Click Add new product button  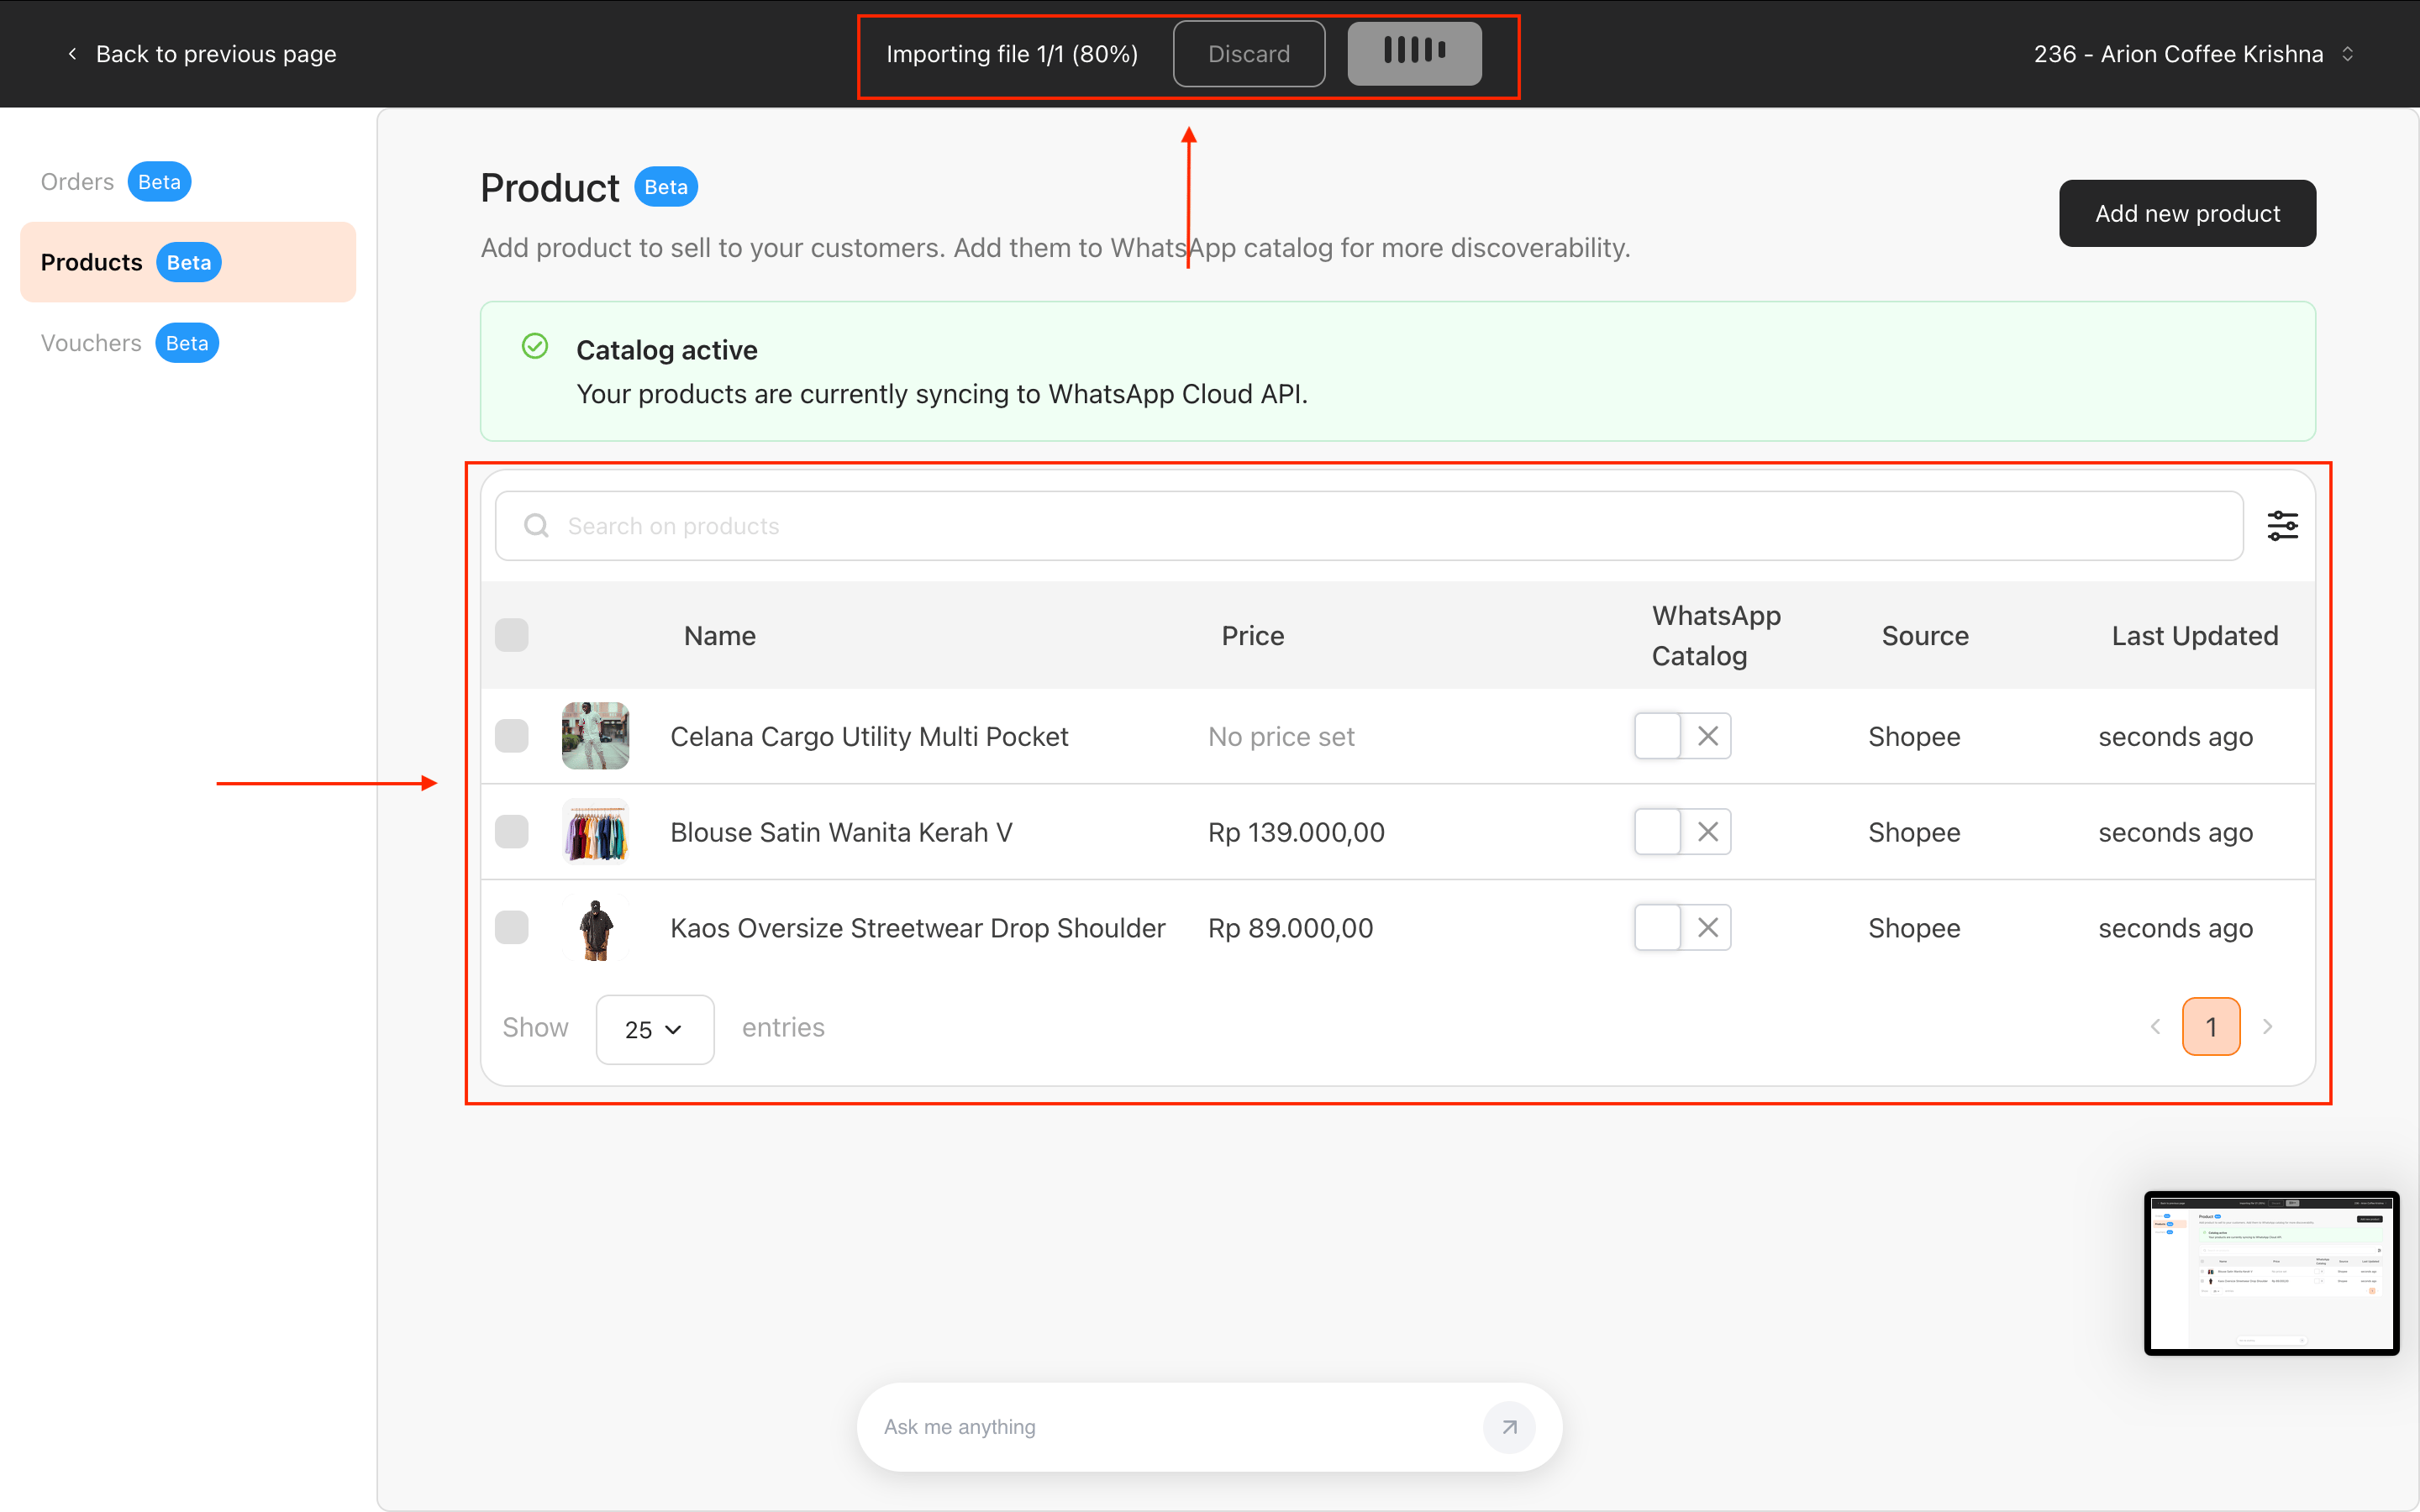click(x=2187, y=213)
